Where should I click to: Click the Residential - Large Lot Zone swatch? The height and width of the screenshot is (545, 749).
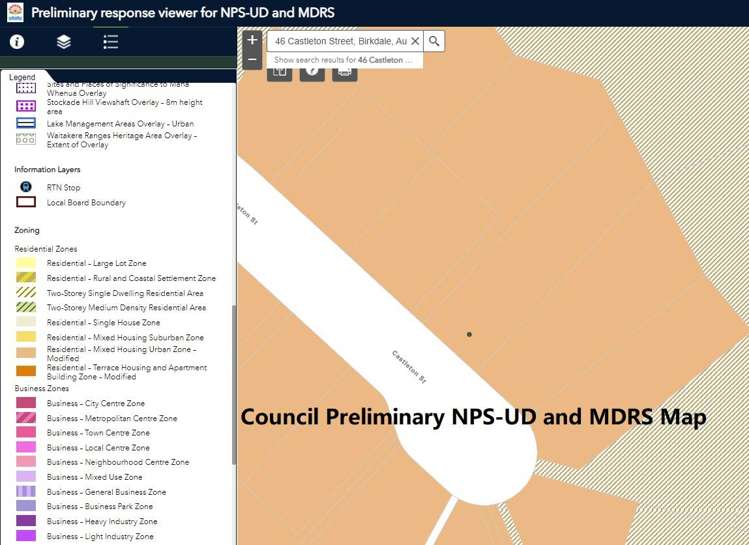[x=26, y=263]
